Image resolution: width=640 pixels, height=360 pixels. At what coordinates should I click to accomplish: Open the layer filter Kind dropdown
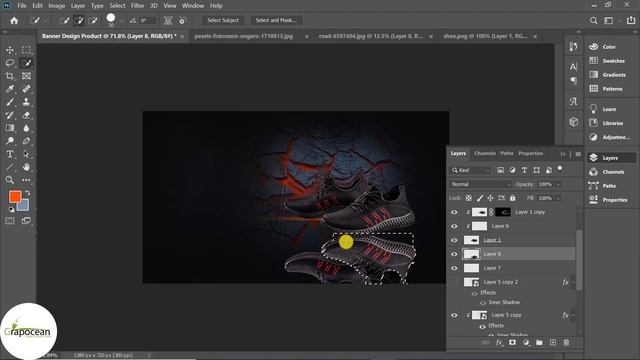click(x=471, y=170)
